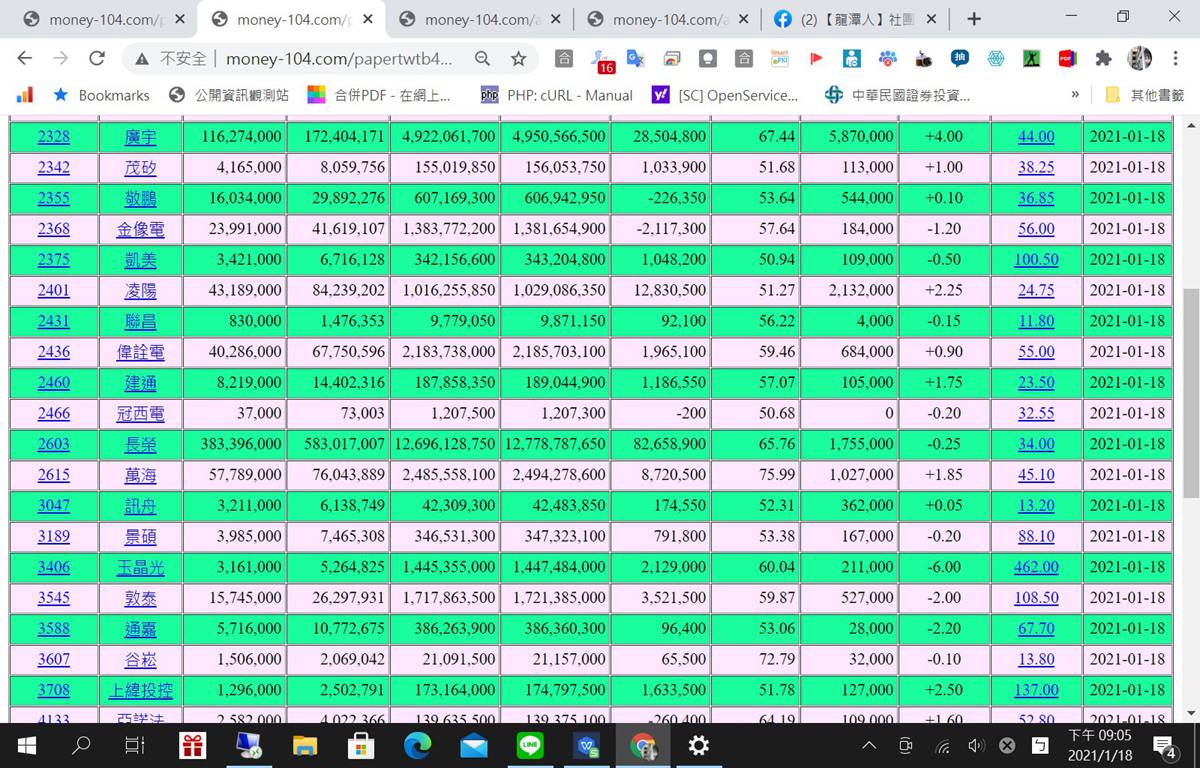This screenshot has height=768, width=1200.
Task: Open a new browser tab
Action: [974, 19]
